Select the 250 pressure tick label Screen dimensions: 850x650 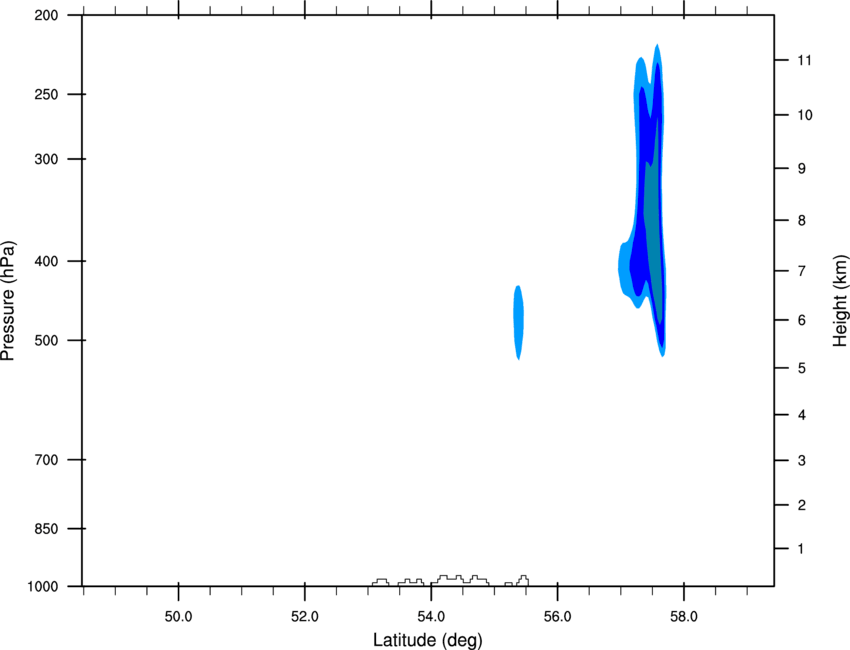[46, 95]
